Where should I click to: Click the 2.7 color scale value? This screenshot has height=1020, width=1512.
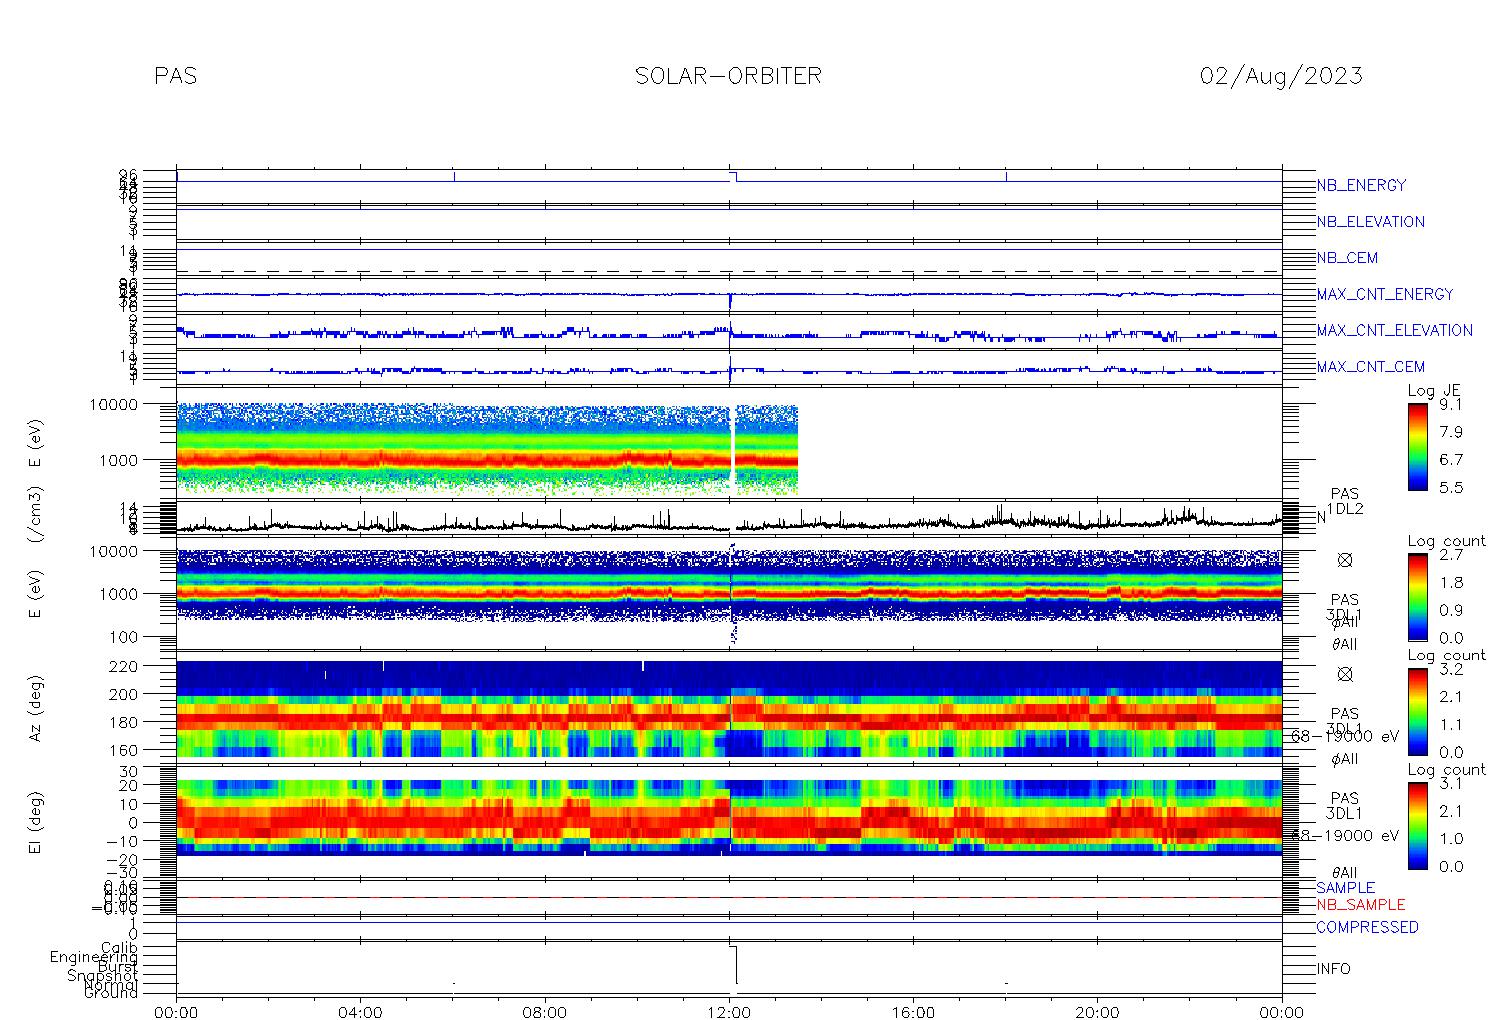[1451, 555]
